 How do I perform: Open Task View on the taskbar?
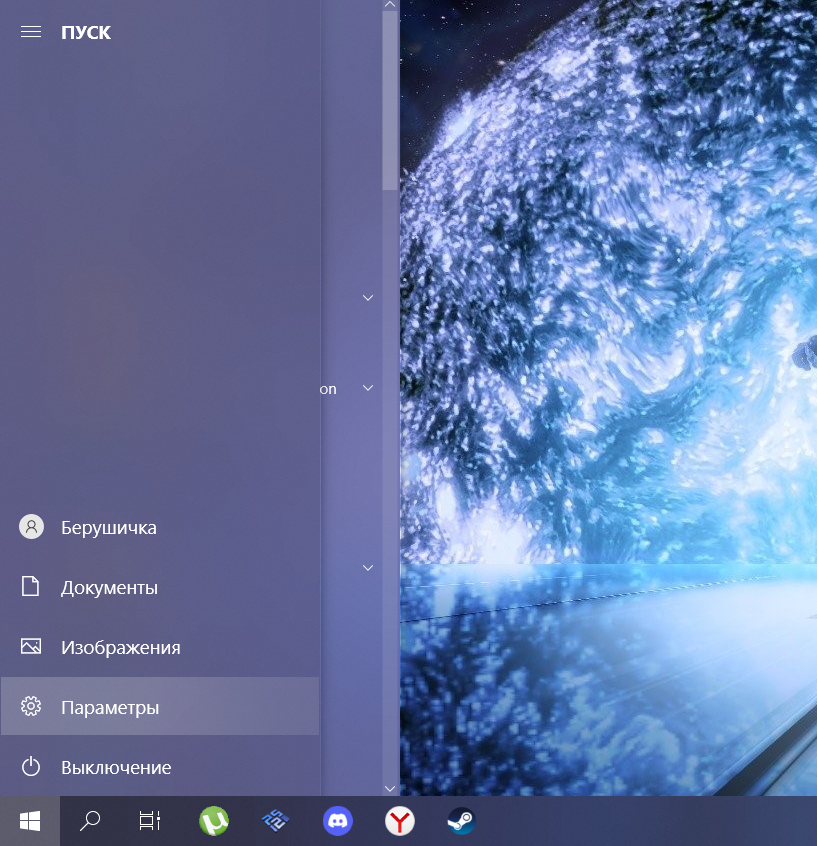[x=150, y=821]
